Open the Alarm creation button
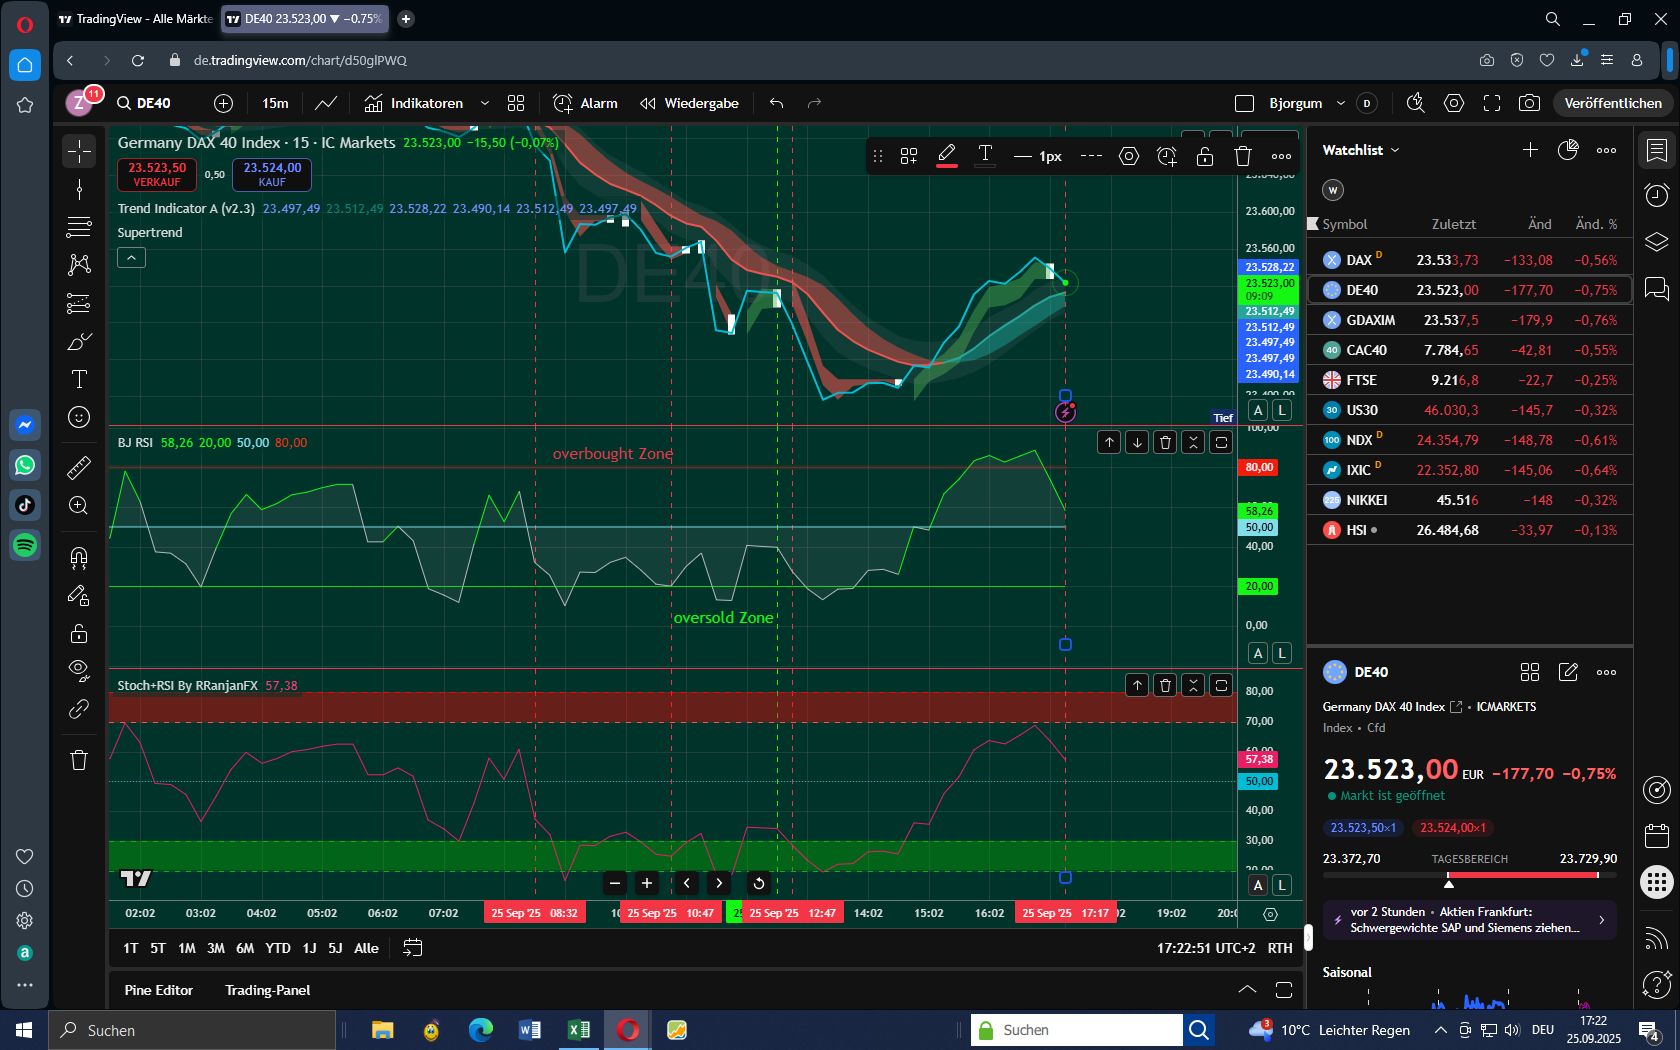Image resolution: width=1680 pixels, height=1050 pixels. pos(585,103)
